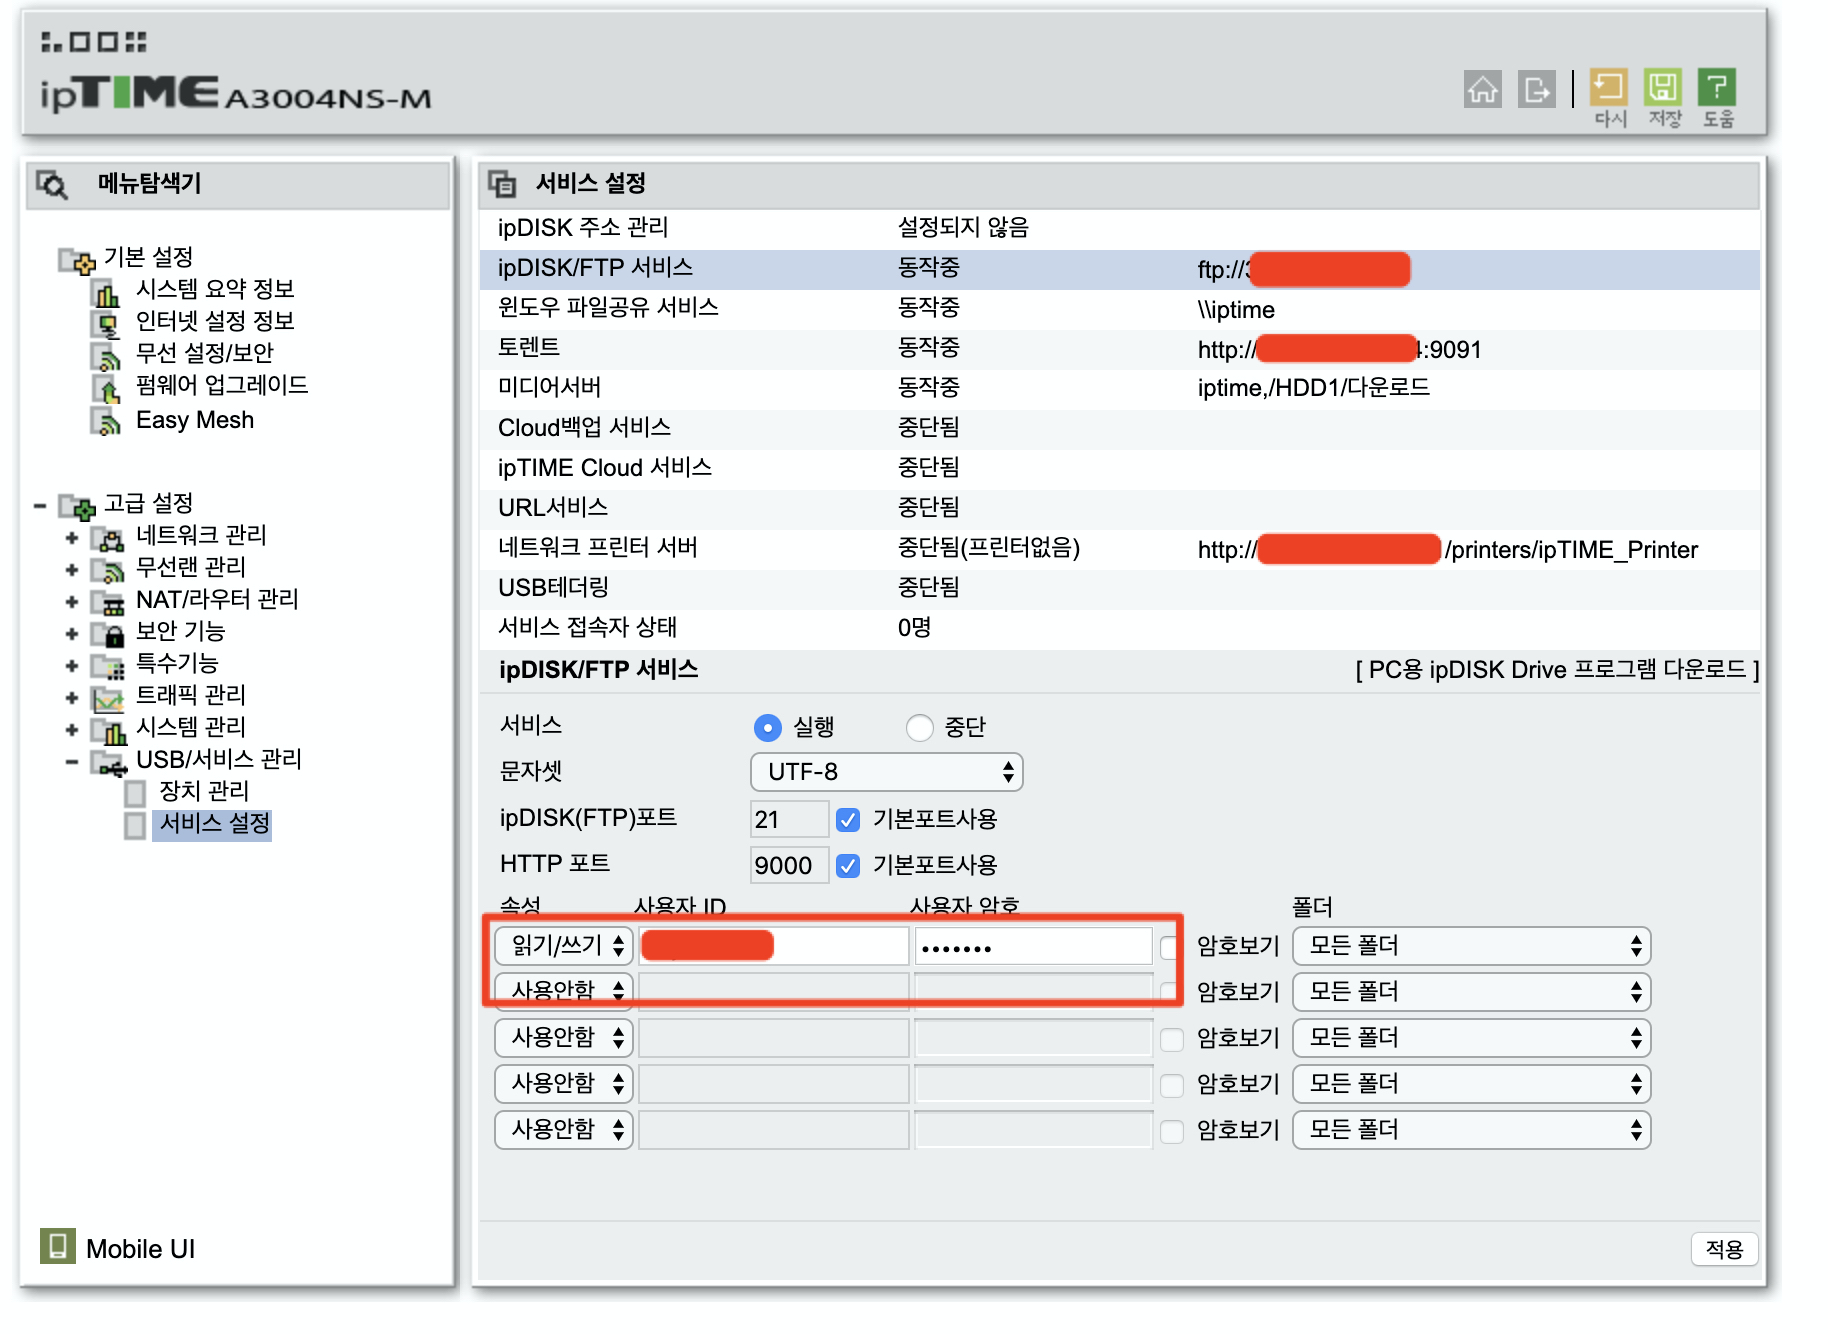Open 펌웨어 업그레이드 menu item
Image resolution: width=1828 pixels, height=1334 pixels.
(x=222, y=386)
